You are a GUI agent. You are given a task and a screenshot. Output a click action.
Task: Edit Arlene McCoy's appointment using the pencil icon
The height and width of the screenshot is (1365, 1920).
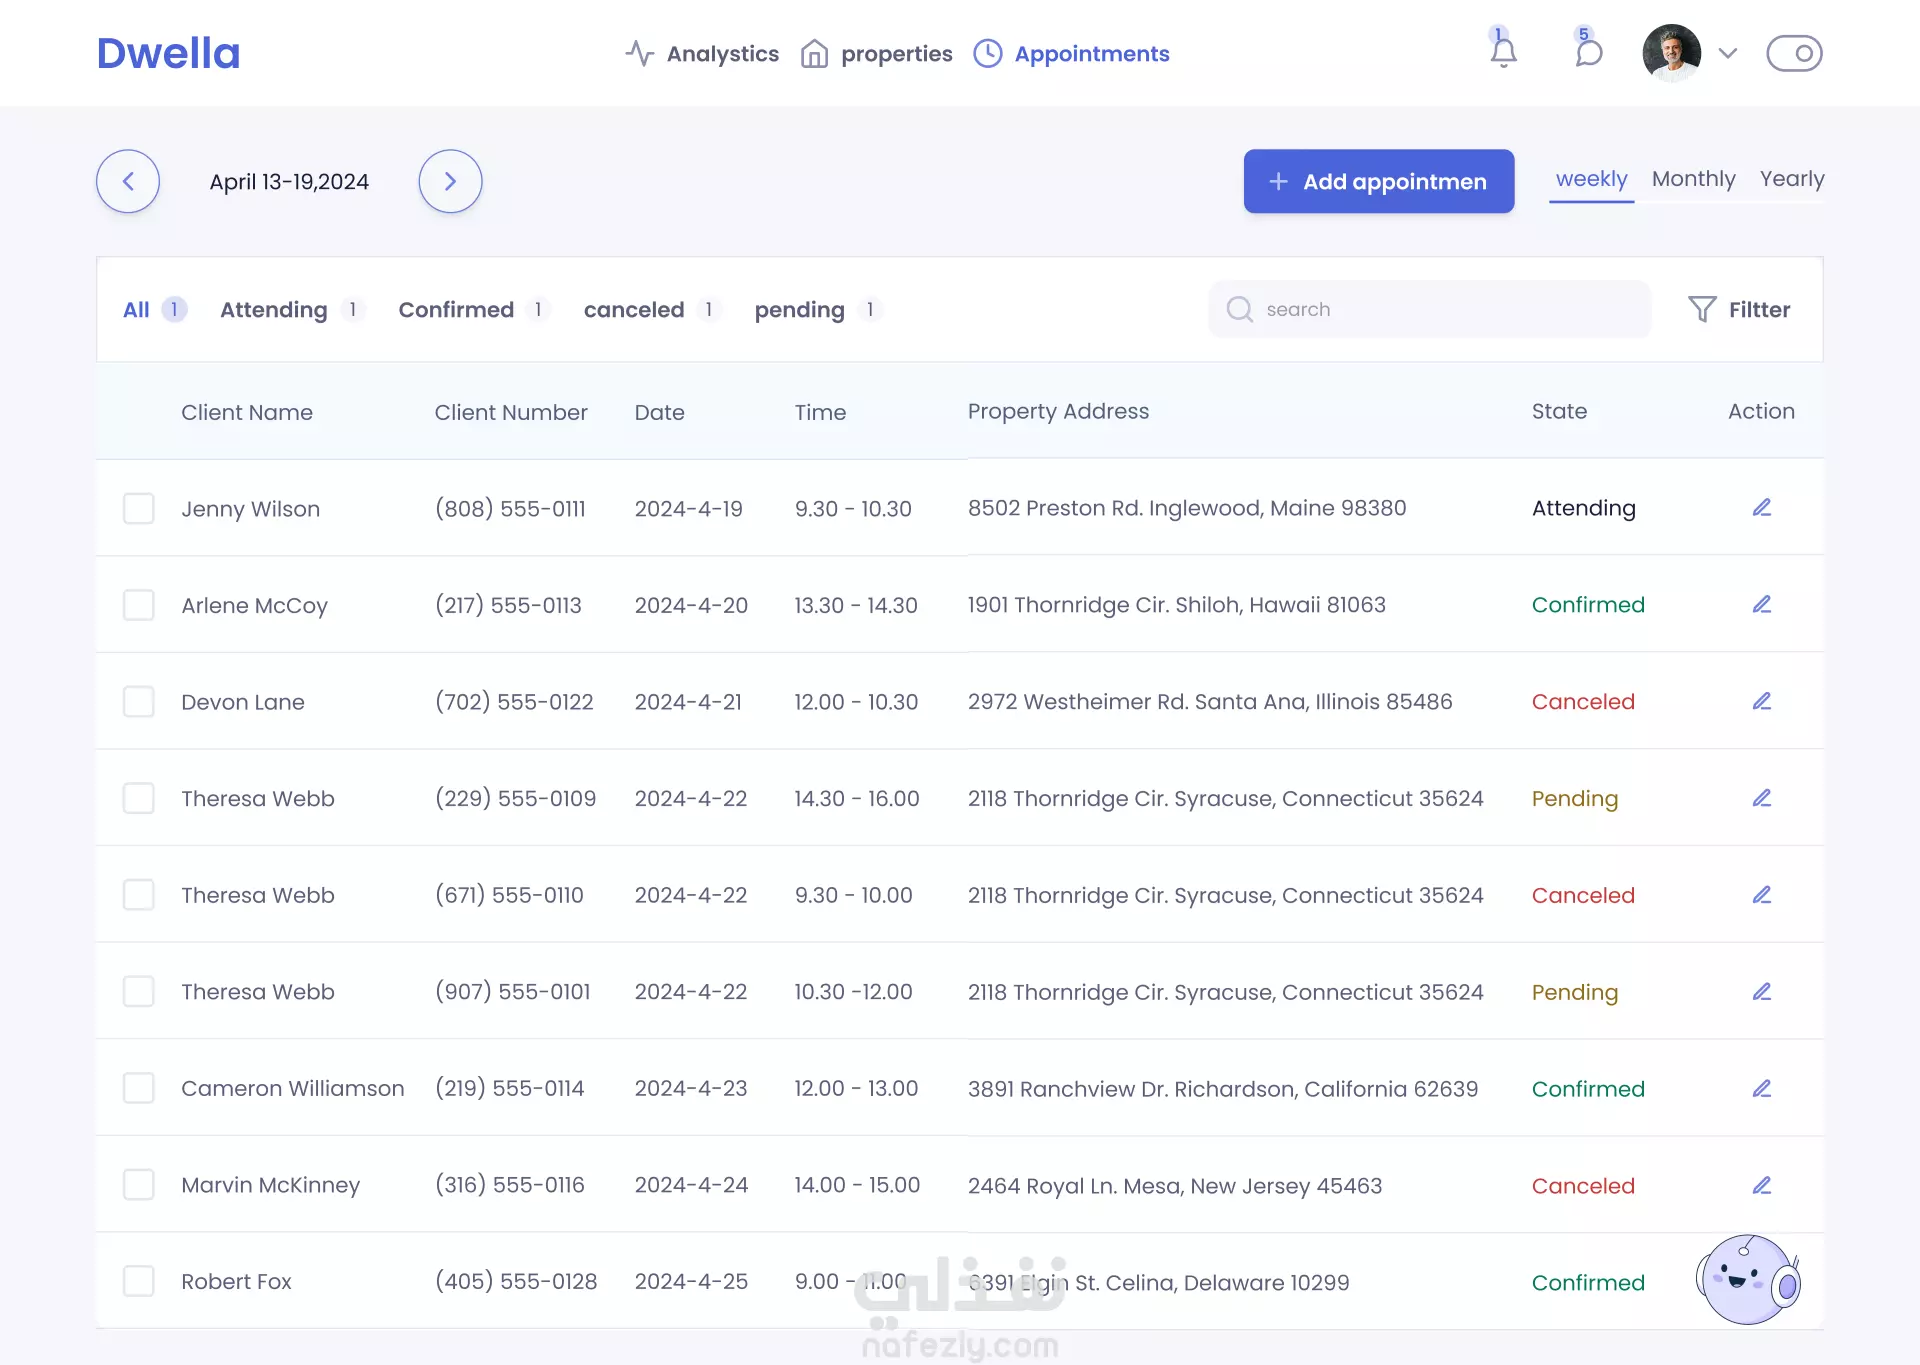point(1762,605)
